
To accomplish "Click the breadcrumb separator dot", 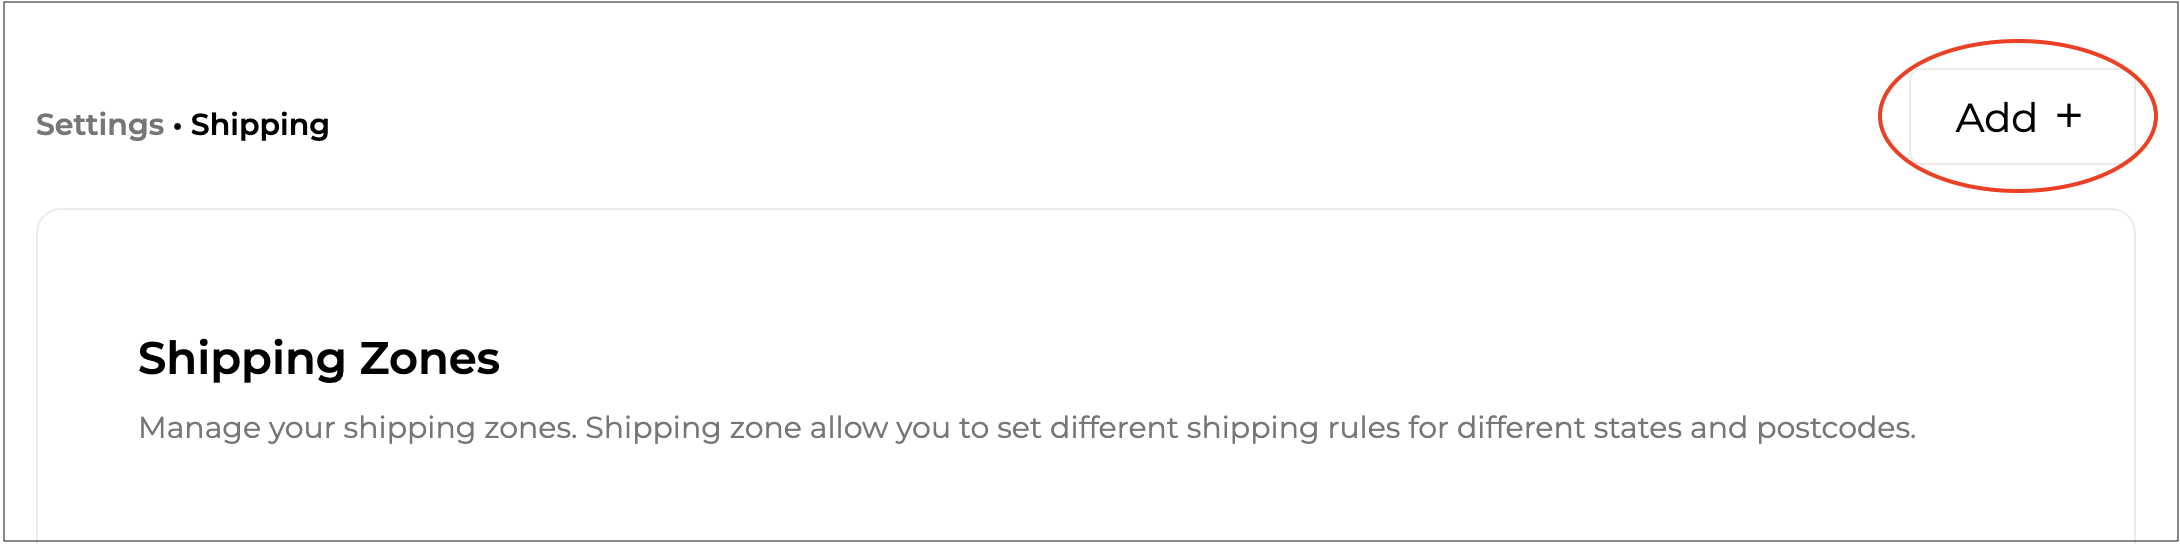I will point(177,126).
